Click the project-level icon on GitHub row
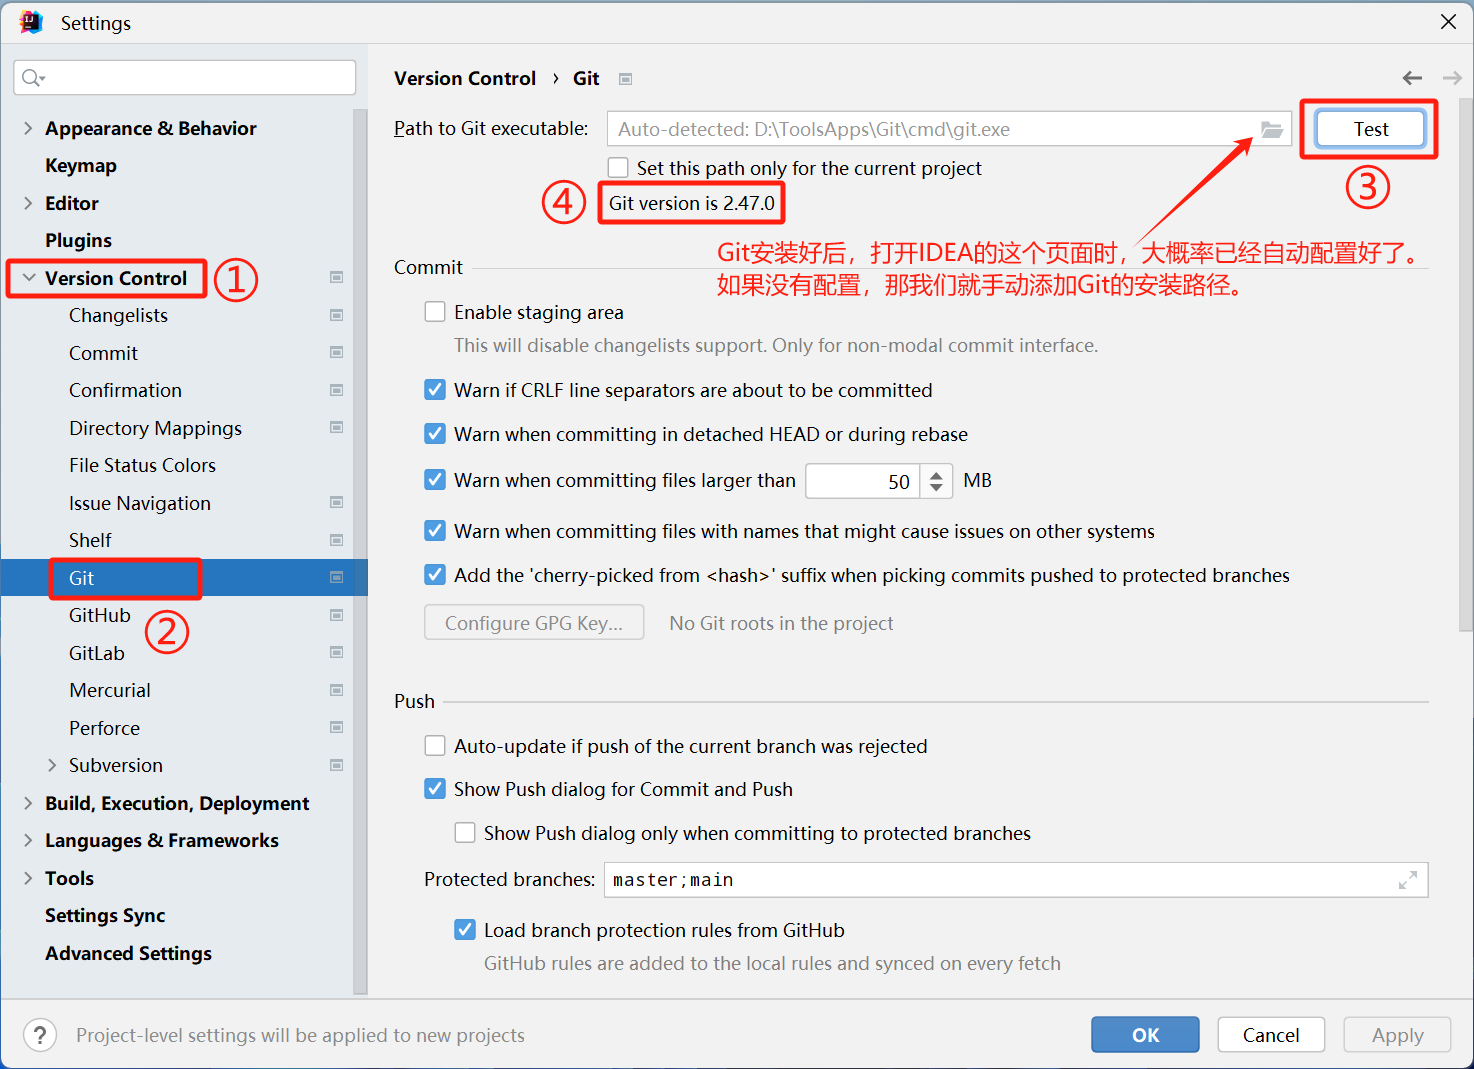The image size is (1474, 1069). [337, 615]
